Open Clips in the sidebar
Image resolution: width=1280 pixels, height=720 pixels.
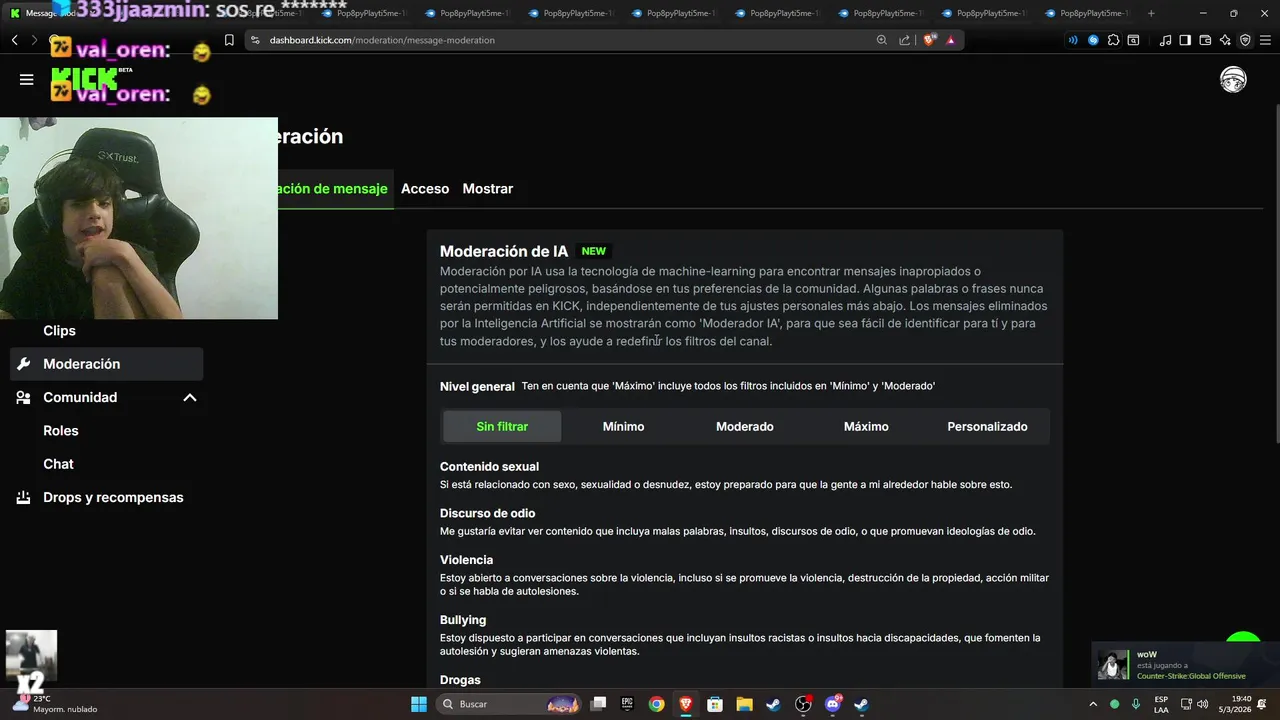point(60,331)
